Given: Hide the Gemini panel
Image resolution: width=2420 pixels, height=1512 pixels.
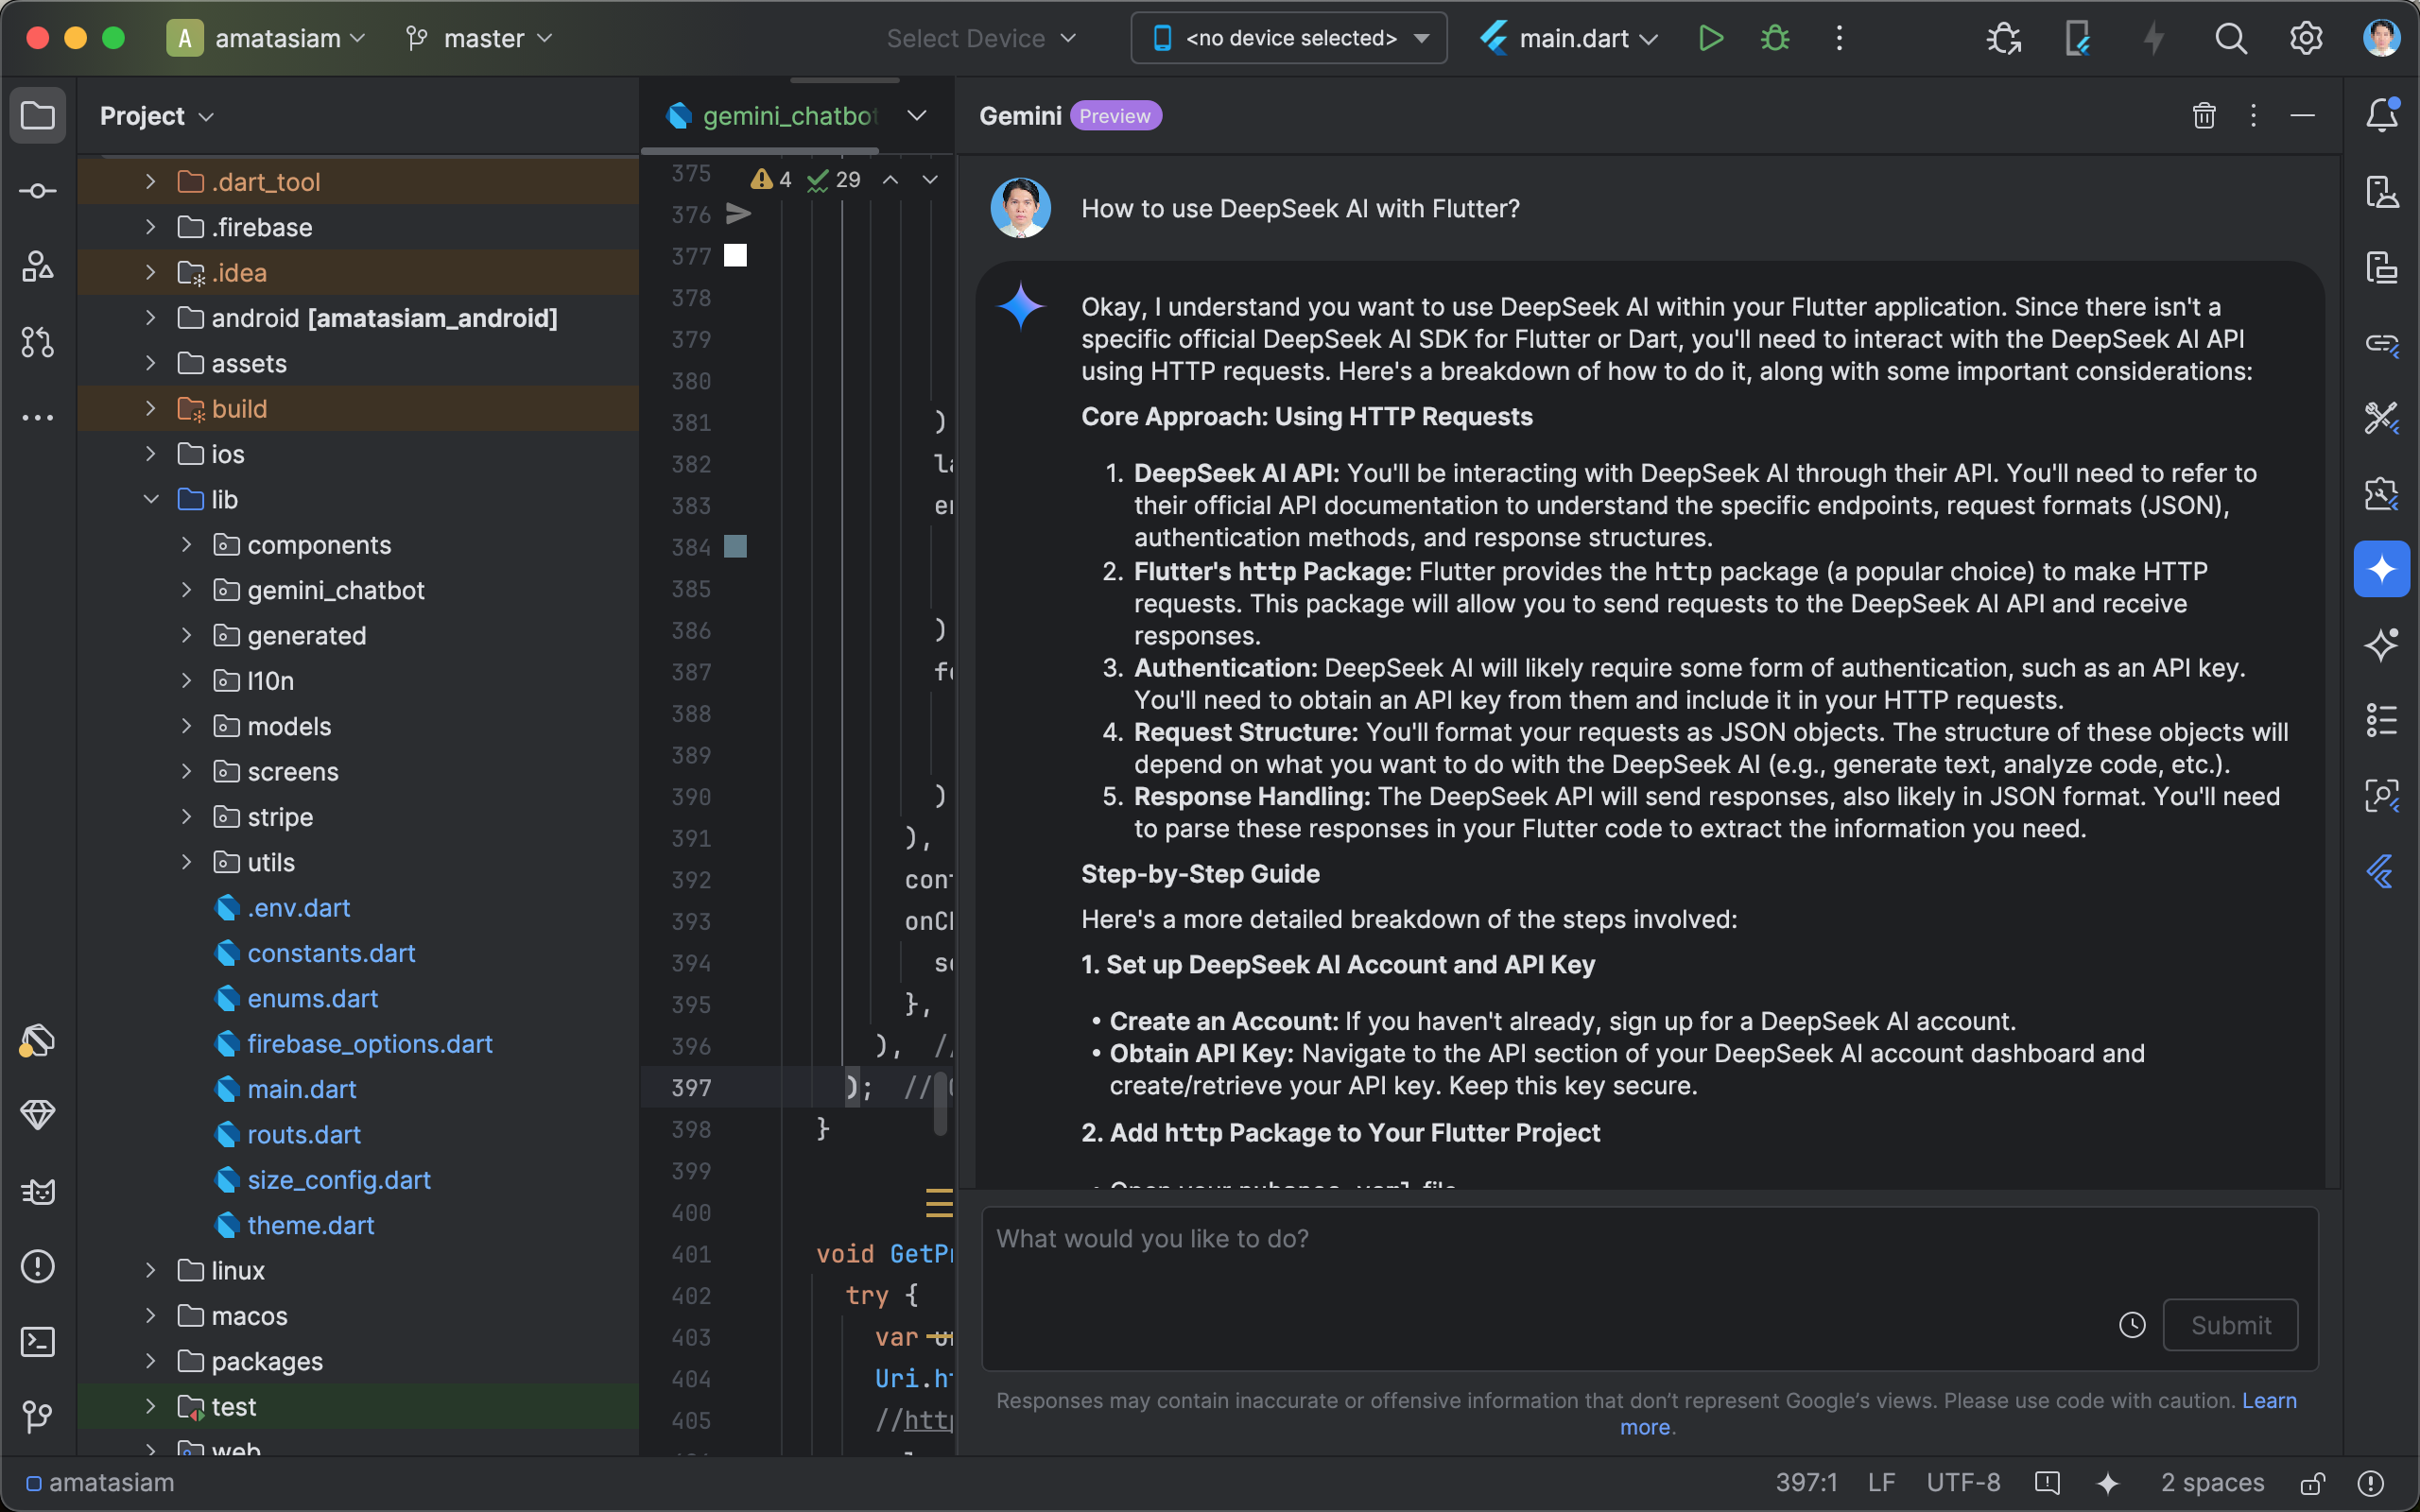Looking at the screenshot, I should pyautogui.click(x=2302, y=115).
